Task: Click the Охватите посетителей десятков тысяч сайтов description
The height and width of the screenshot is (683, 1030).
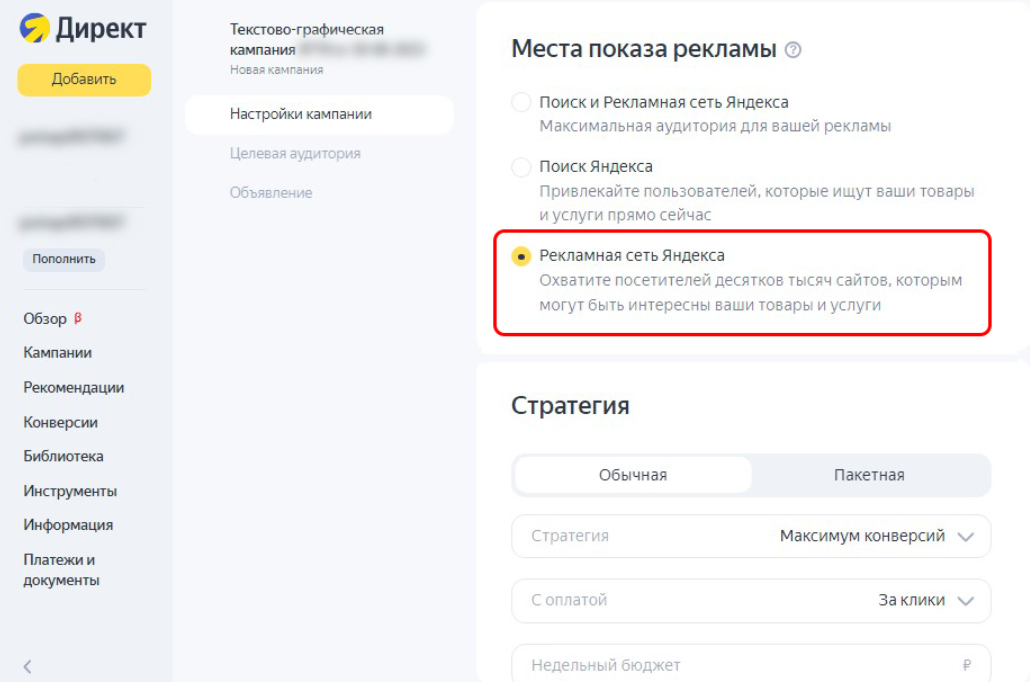Action: (x=750, y=293)
